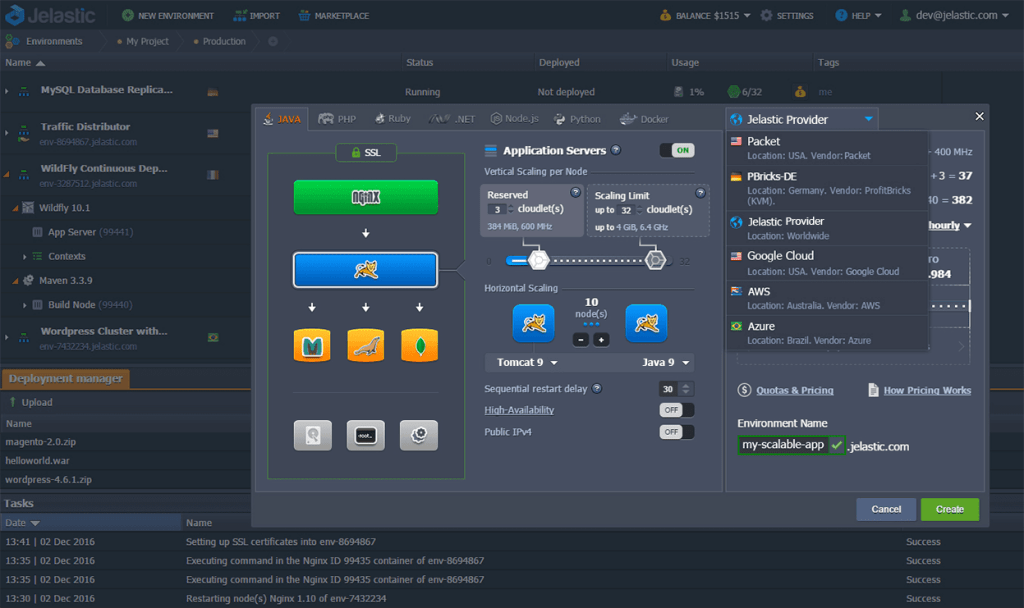Click the How Pricing Works document icon
Image resolution: width=1024 pixels, height=608 pixels.
click(x=873, y=390)
